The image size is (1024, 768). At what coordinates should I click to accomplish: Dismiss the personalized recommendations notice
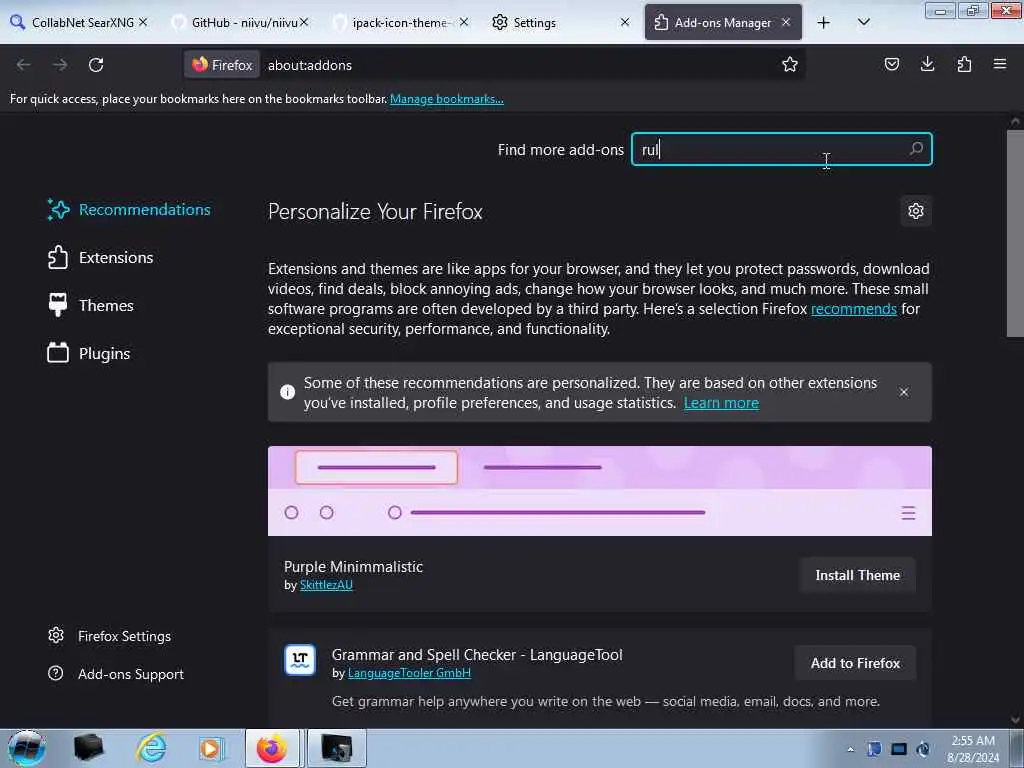point(904,392)
